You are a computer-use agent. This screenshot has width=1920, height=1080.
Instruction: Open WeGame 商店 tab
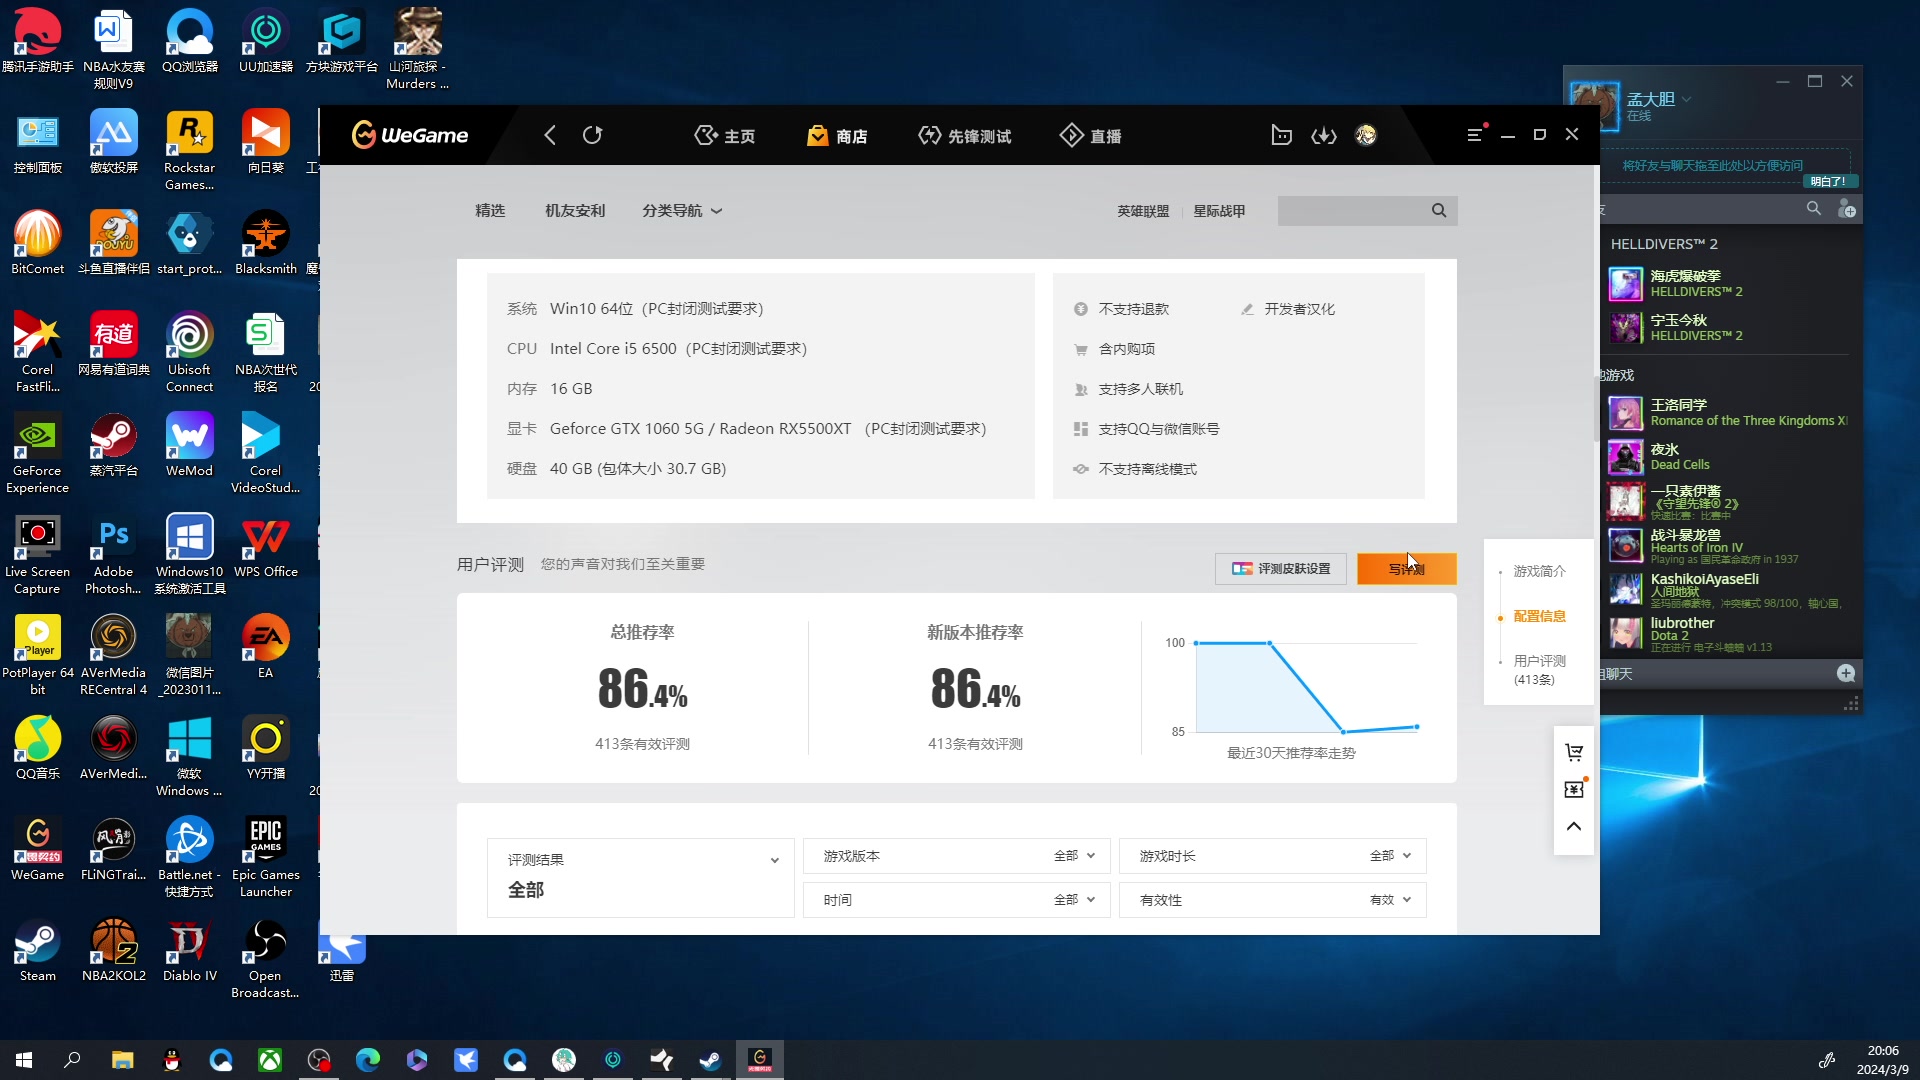tap(837, 136)
